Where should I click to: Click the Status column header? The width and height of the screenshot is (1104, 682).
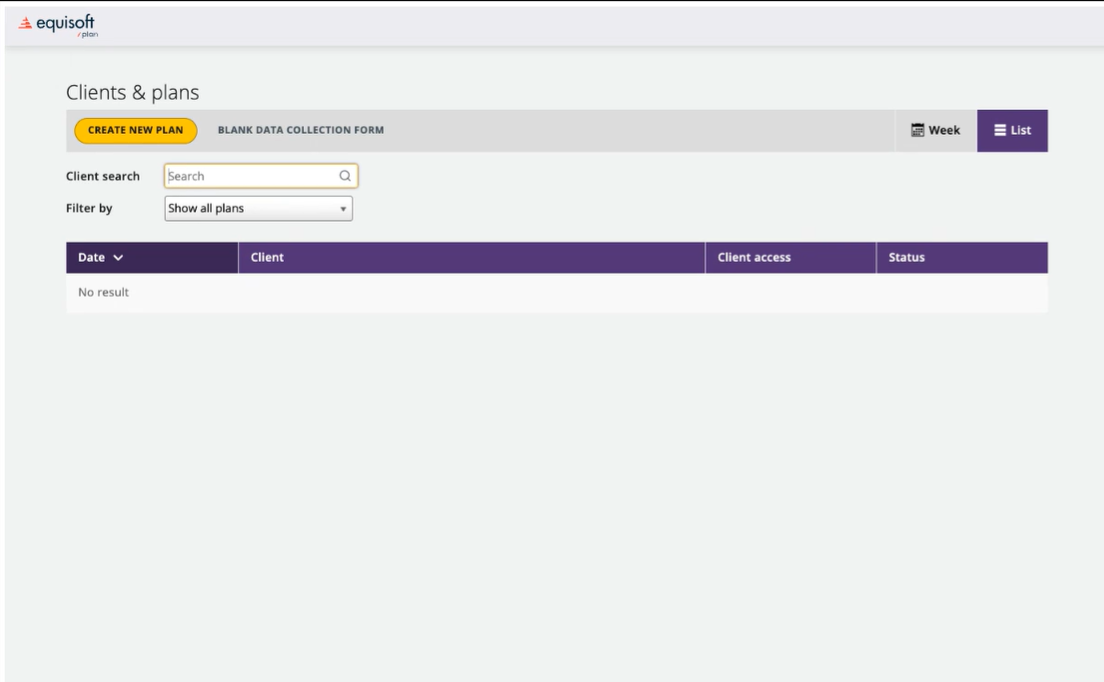(x=904, y=258)
